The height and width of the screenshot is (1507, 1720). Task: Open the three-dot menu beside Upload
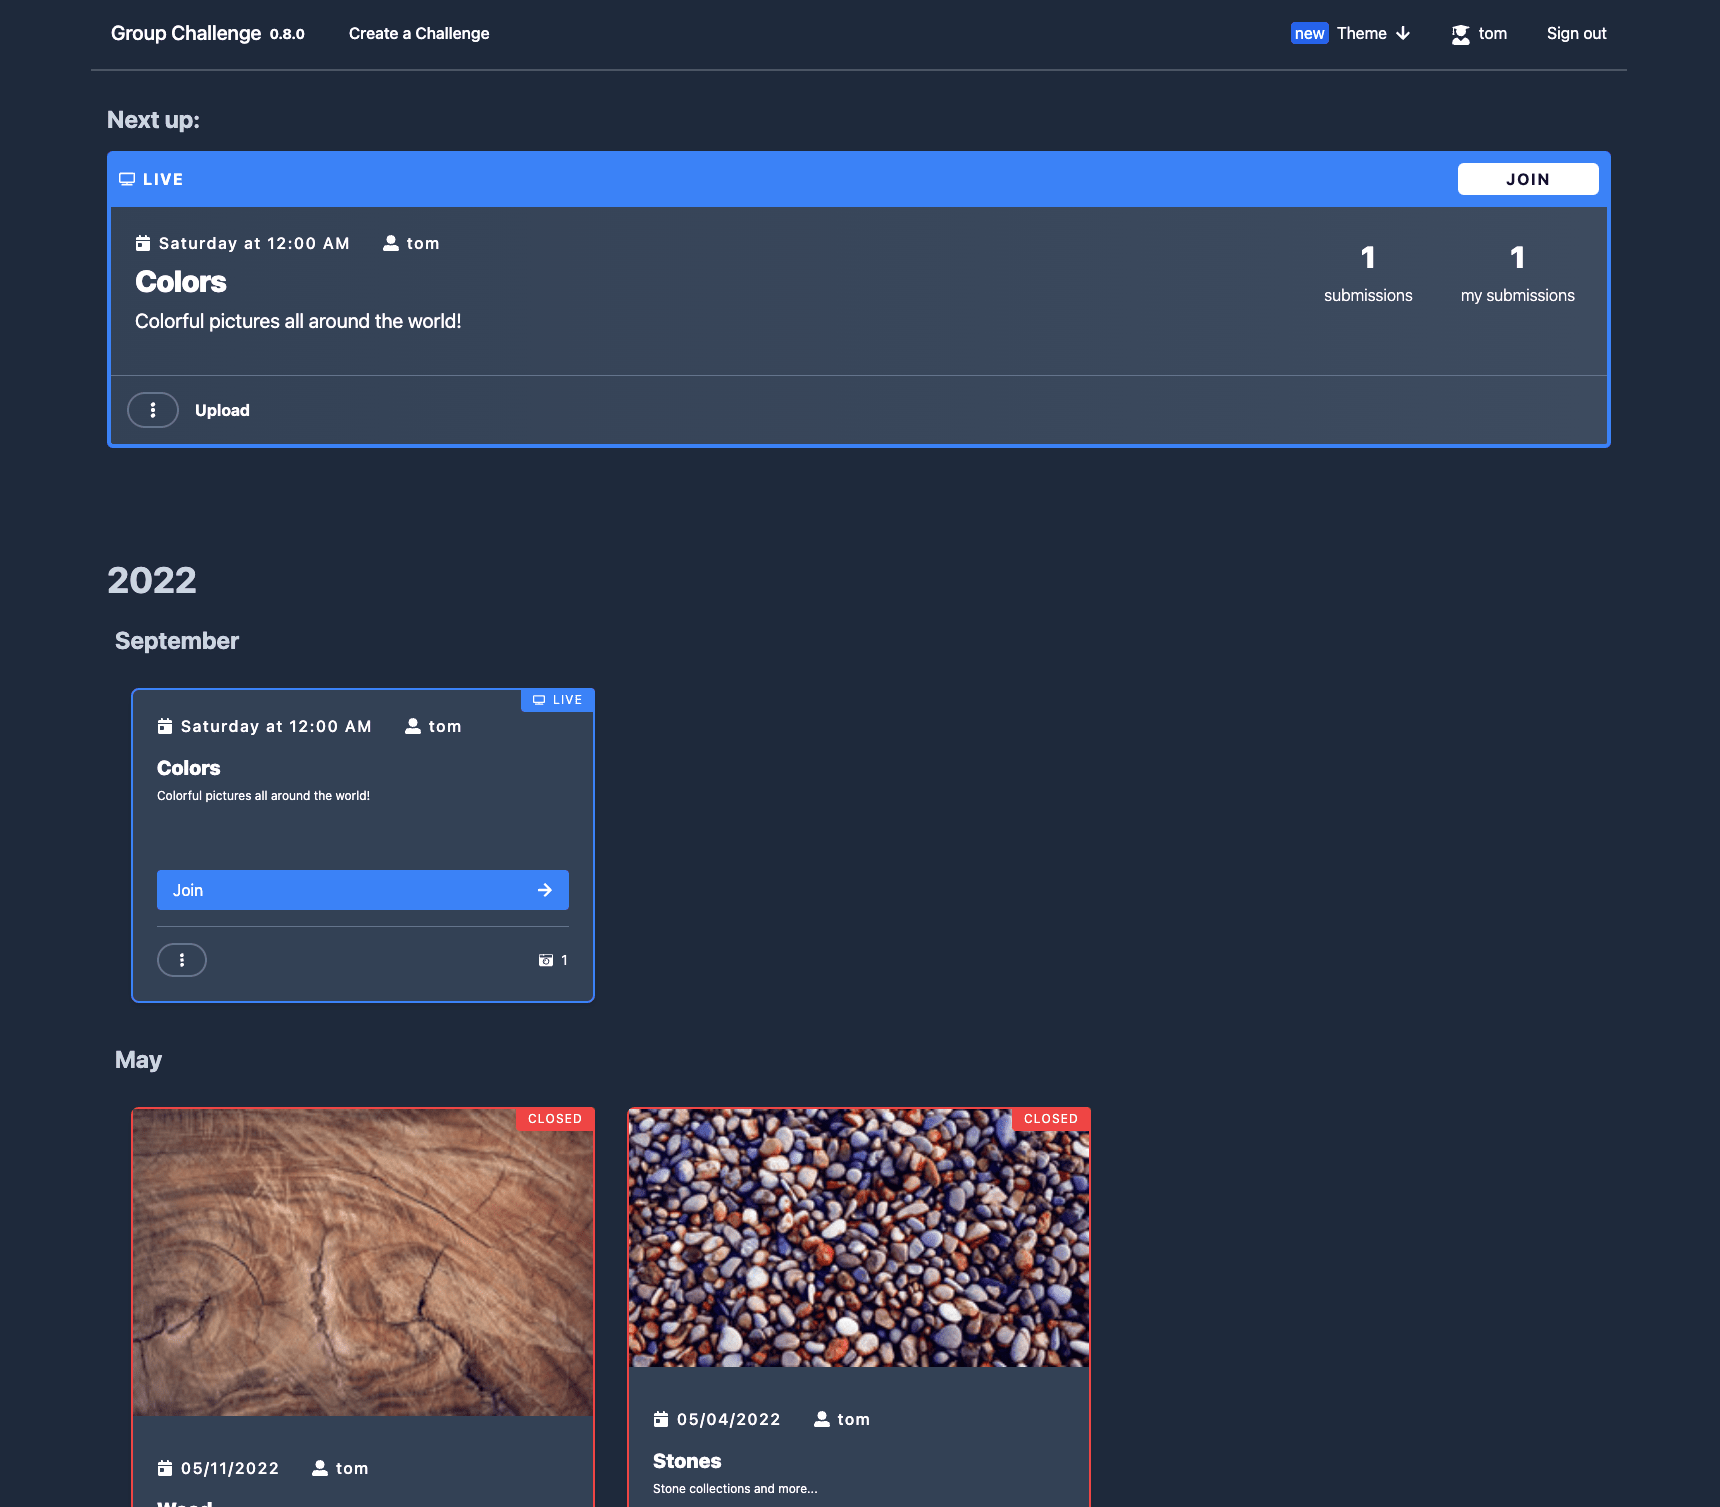[153, 410]
